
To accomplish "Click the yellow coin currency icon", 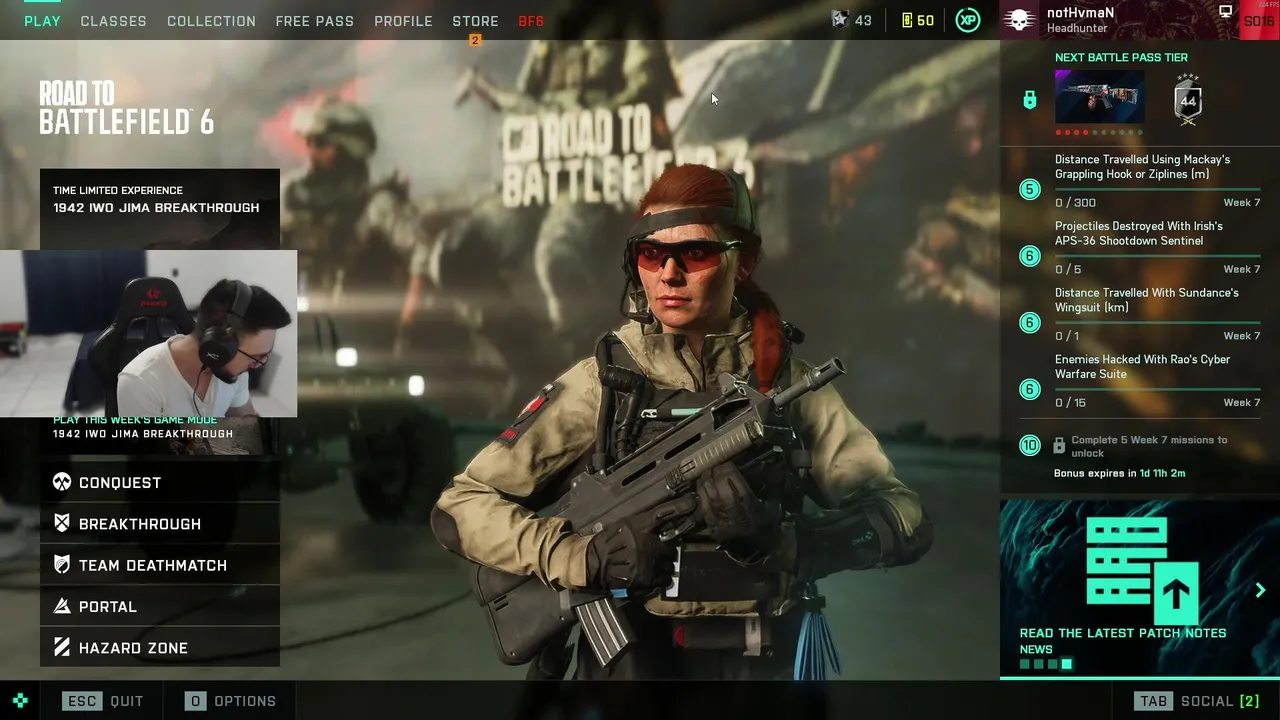I will pos(907,20).
